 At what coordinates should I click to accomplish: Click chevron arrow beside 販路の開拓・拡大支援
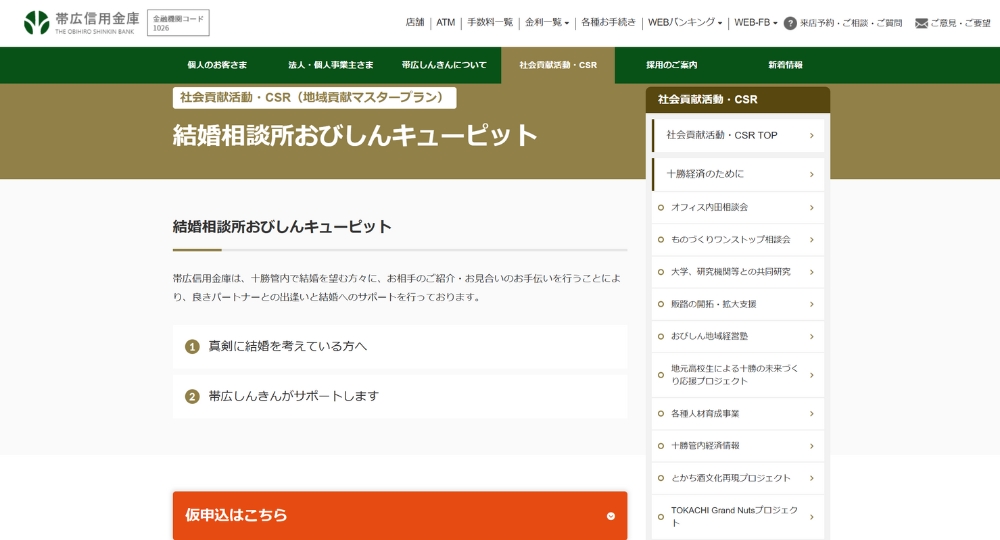click(x=811, y=304)
